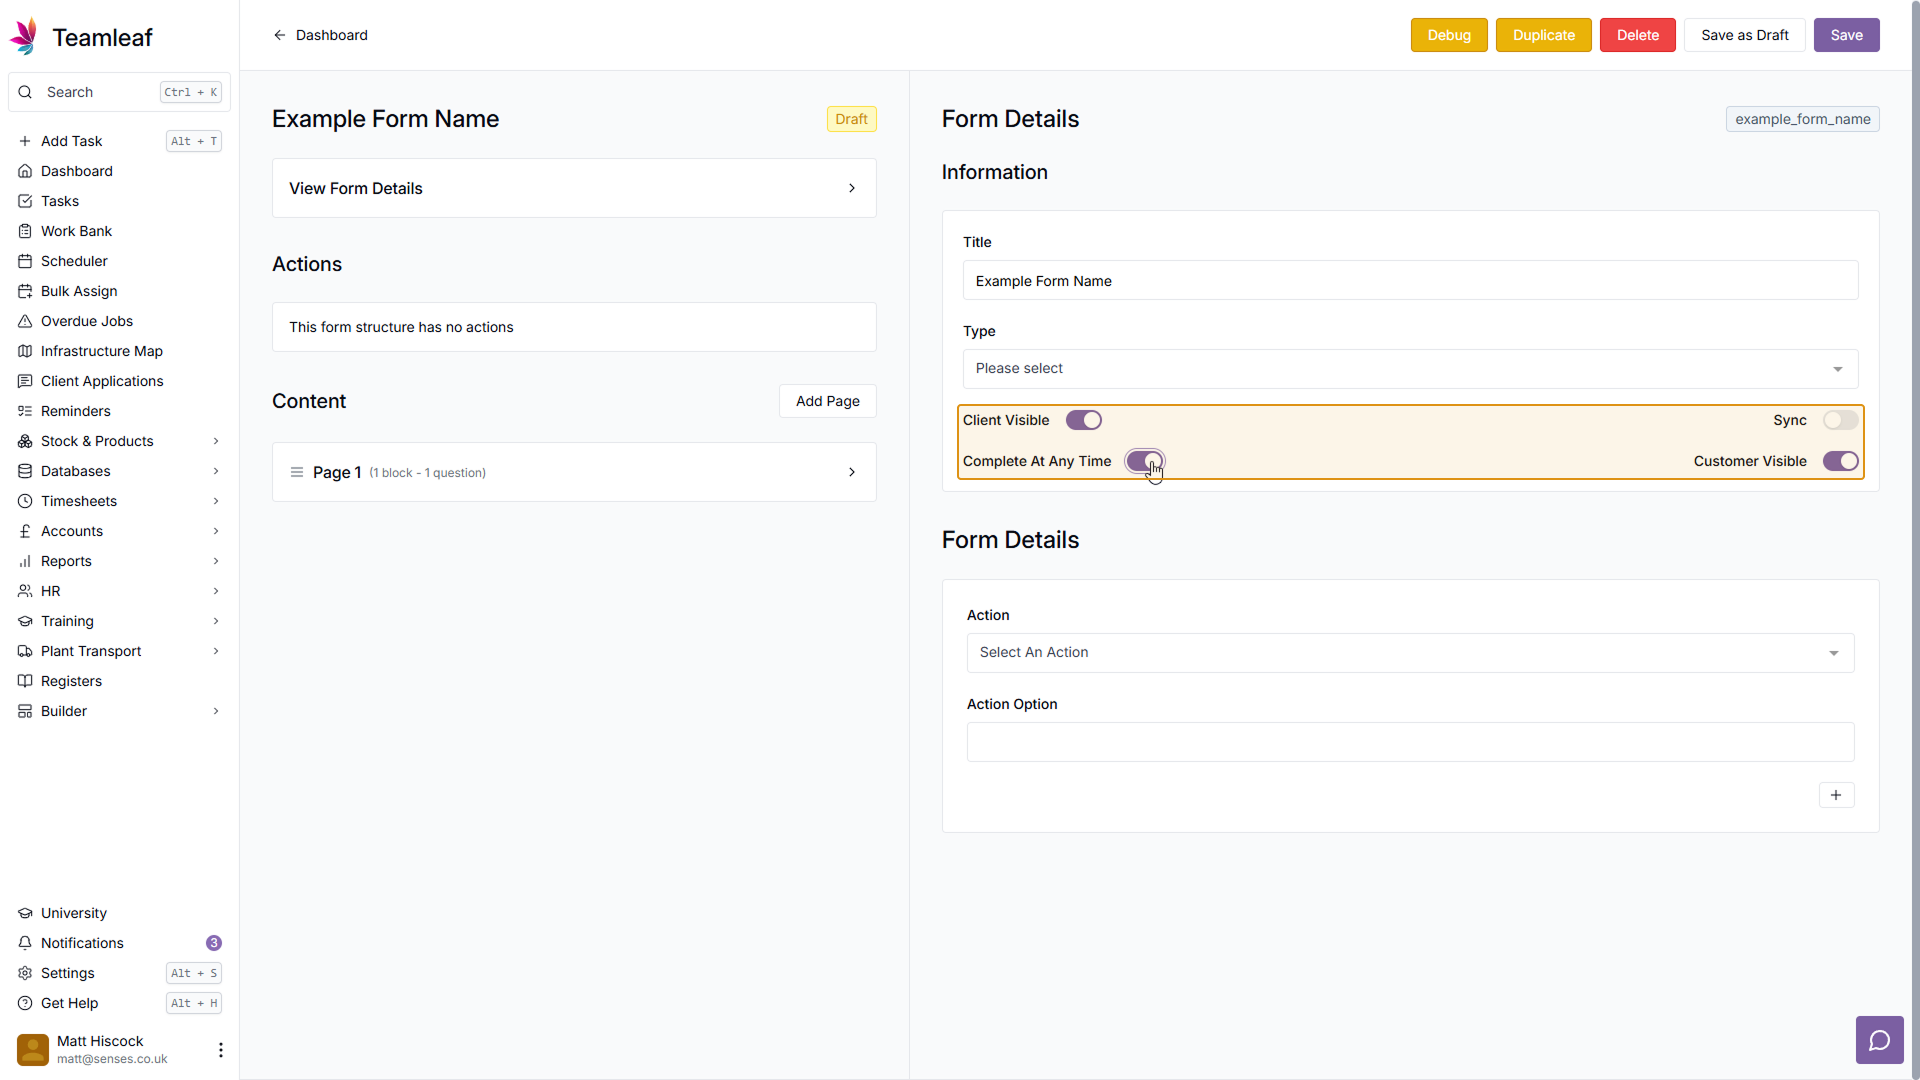The width and height of the screenshot is (1920, 1080).
Task: Open the Select An Action dropdown
Action: pos(1410,653)
